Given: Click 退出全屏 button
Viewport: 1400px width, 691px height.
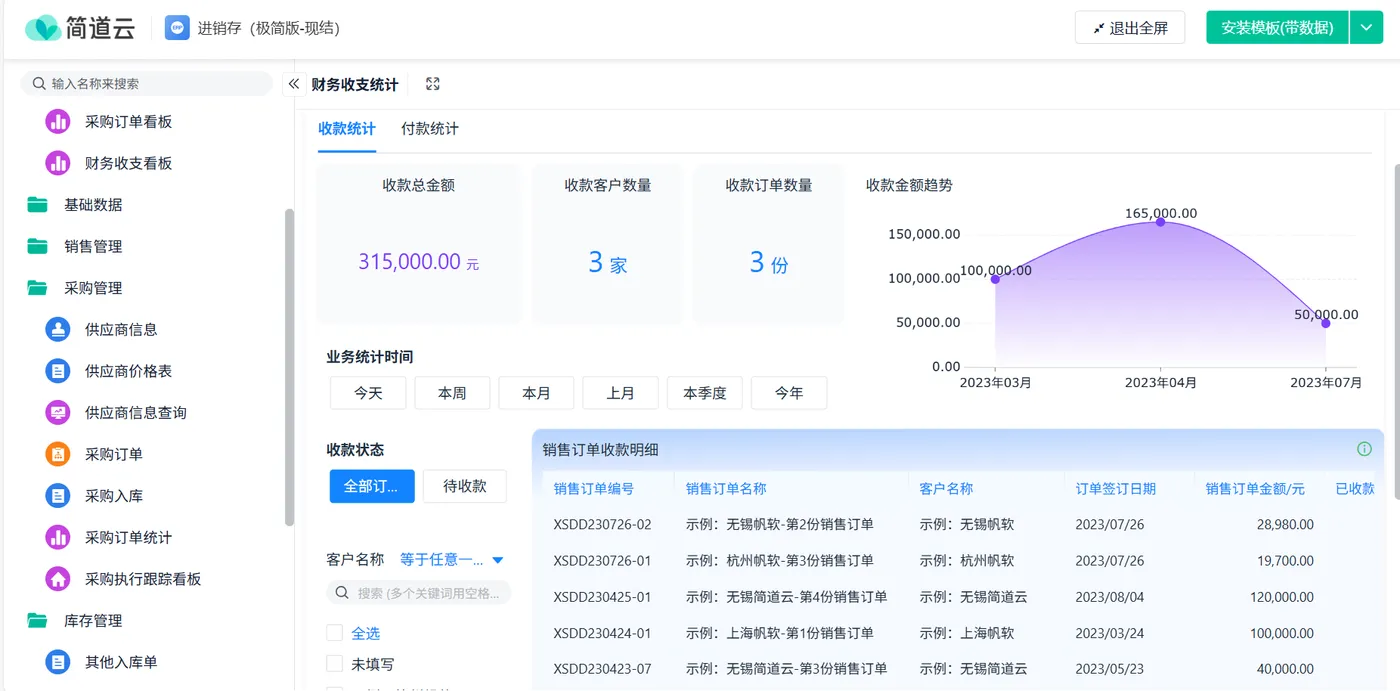Looking at the screenshot, I should pyautogui.click(x=1130, y=28).
